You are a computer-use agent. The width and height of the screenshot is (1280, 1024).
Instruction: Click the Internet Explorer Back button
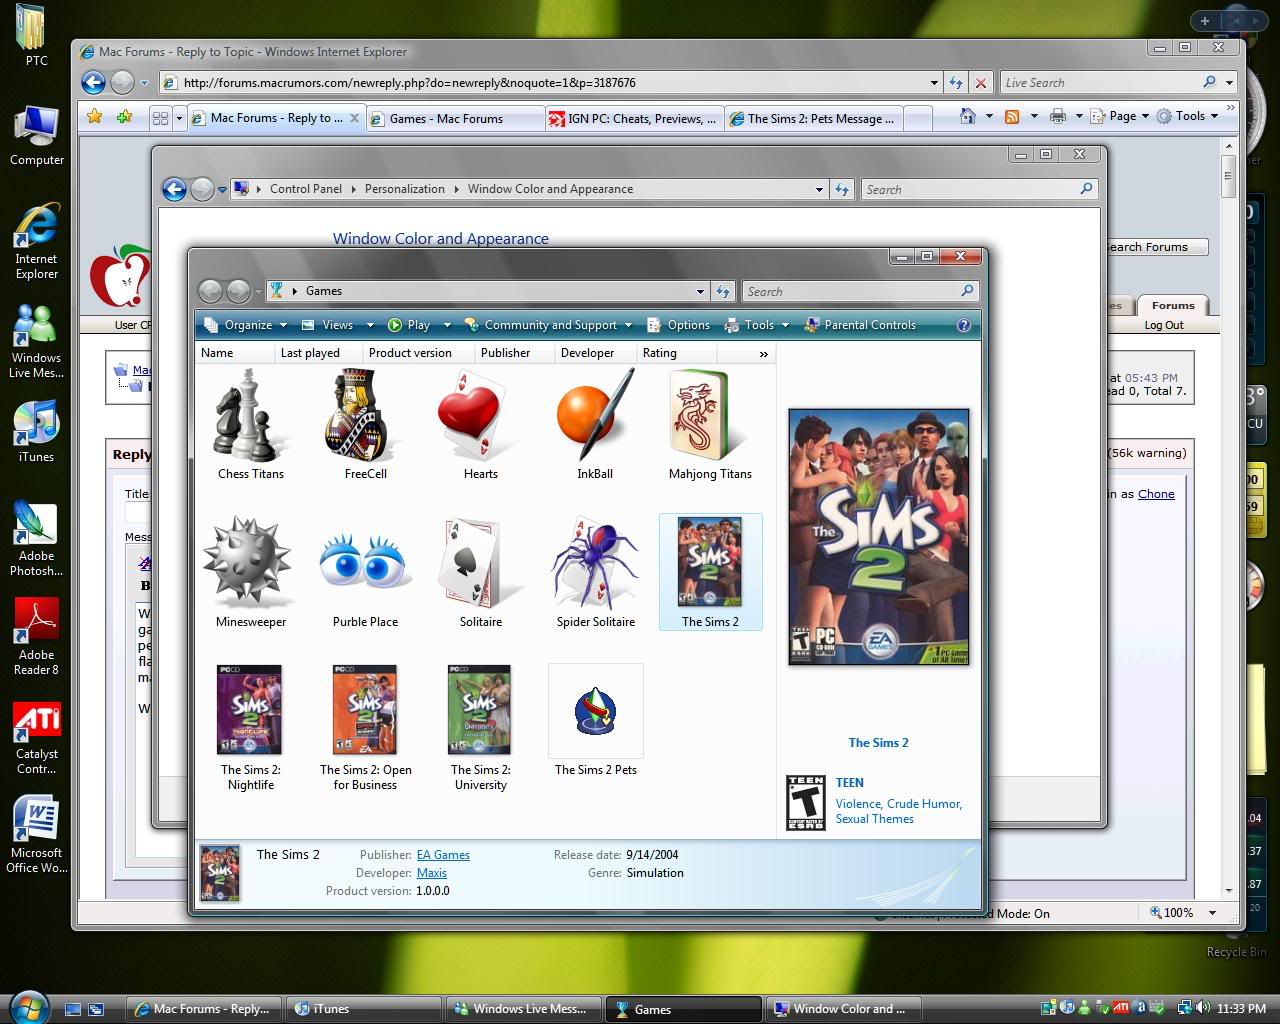coord(93,83)
